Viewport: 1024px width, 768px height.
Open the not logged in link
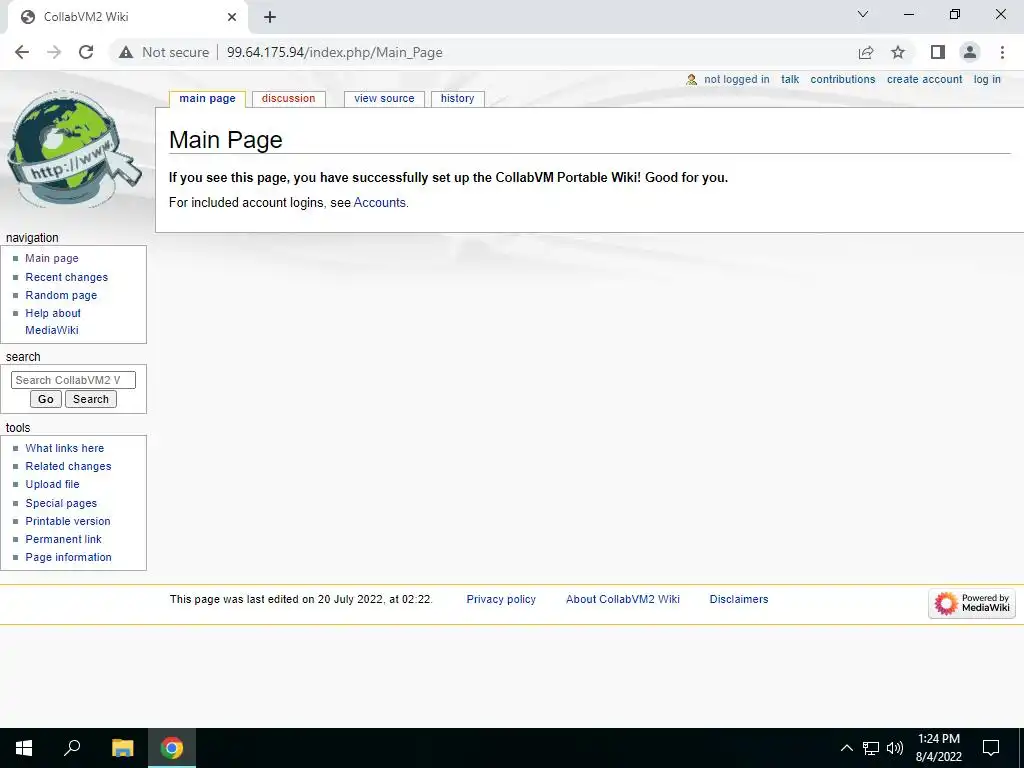tap(736, 80)
